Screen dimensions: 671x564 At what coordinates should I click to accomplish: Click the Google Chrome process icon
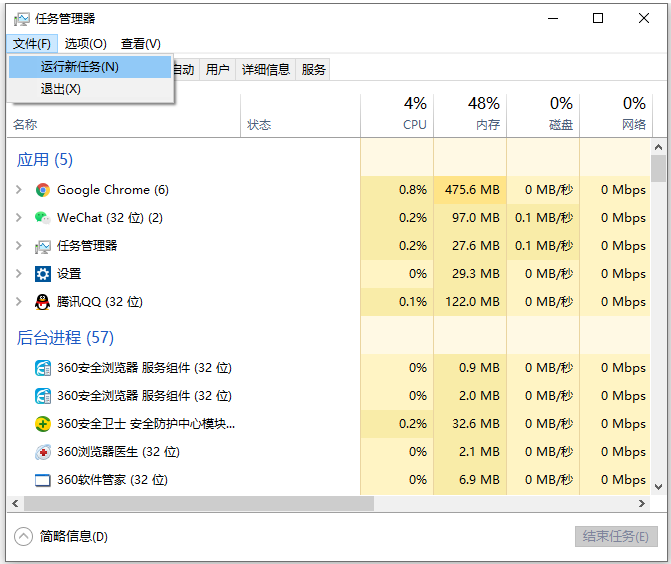[43, 190]
